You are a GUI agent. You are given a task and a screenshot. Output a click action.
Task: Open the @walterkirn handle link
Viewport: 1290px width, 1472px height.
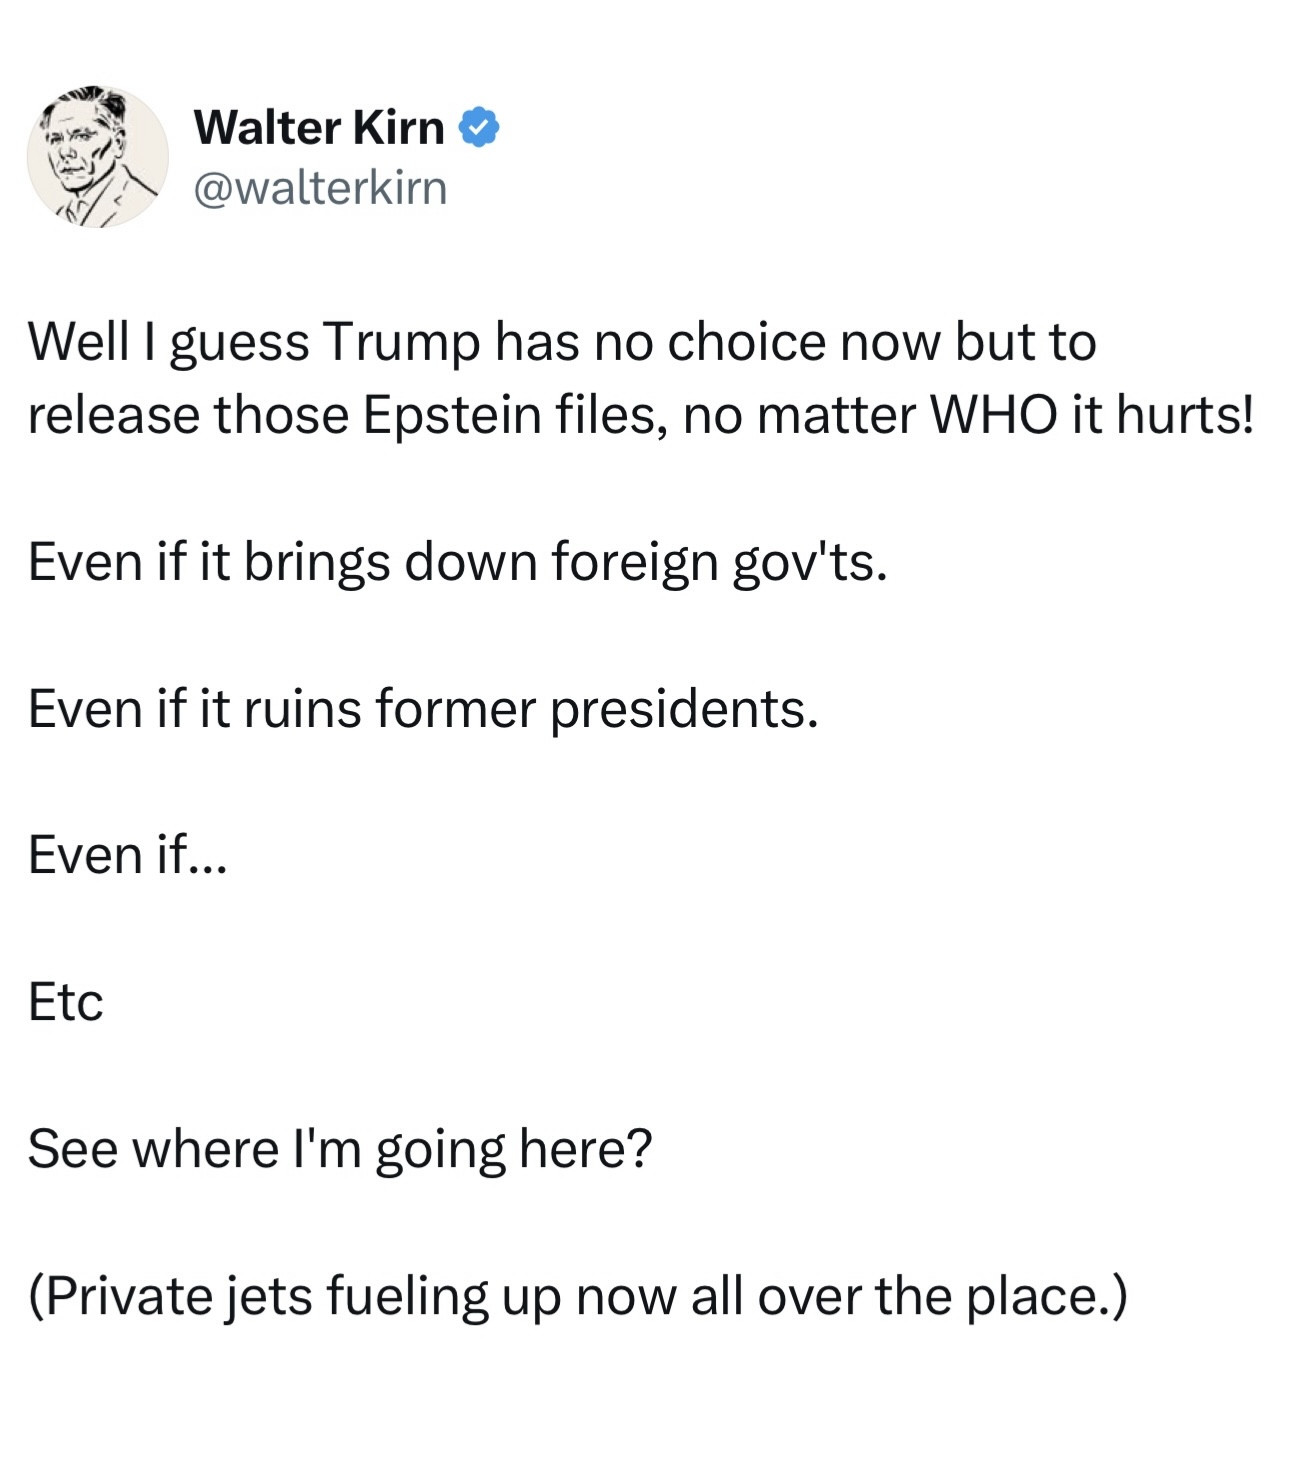tap(320, 187)
